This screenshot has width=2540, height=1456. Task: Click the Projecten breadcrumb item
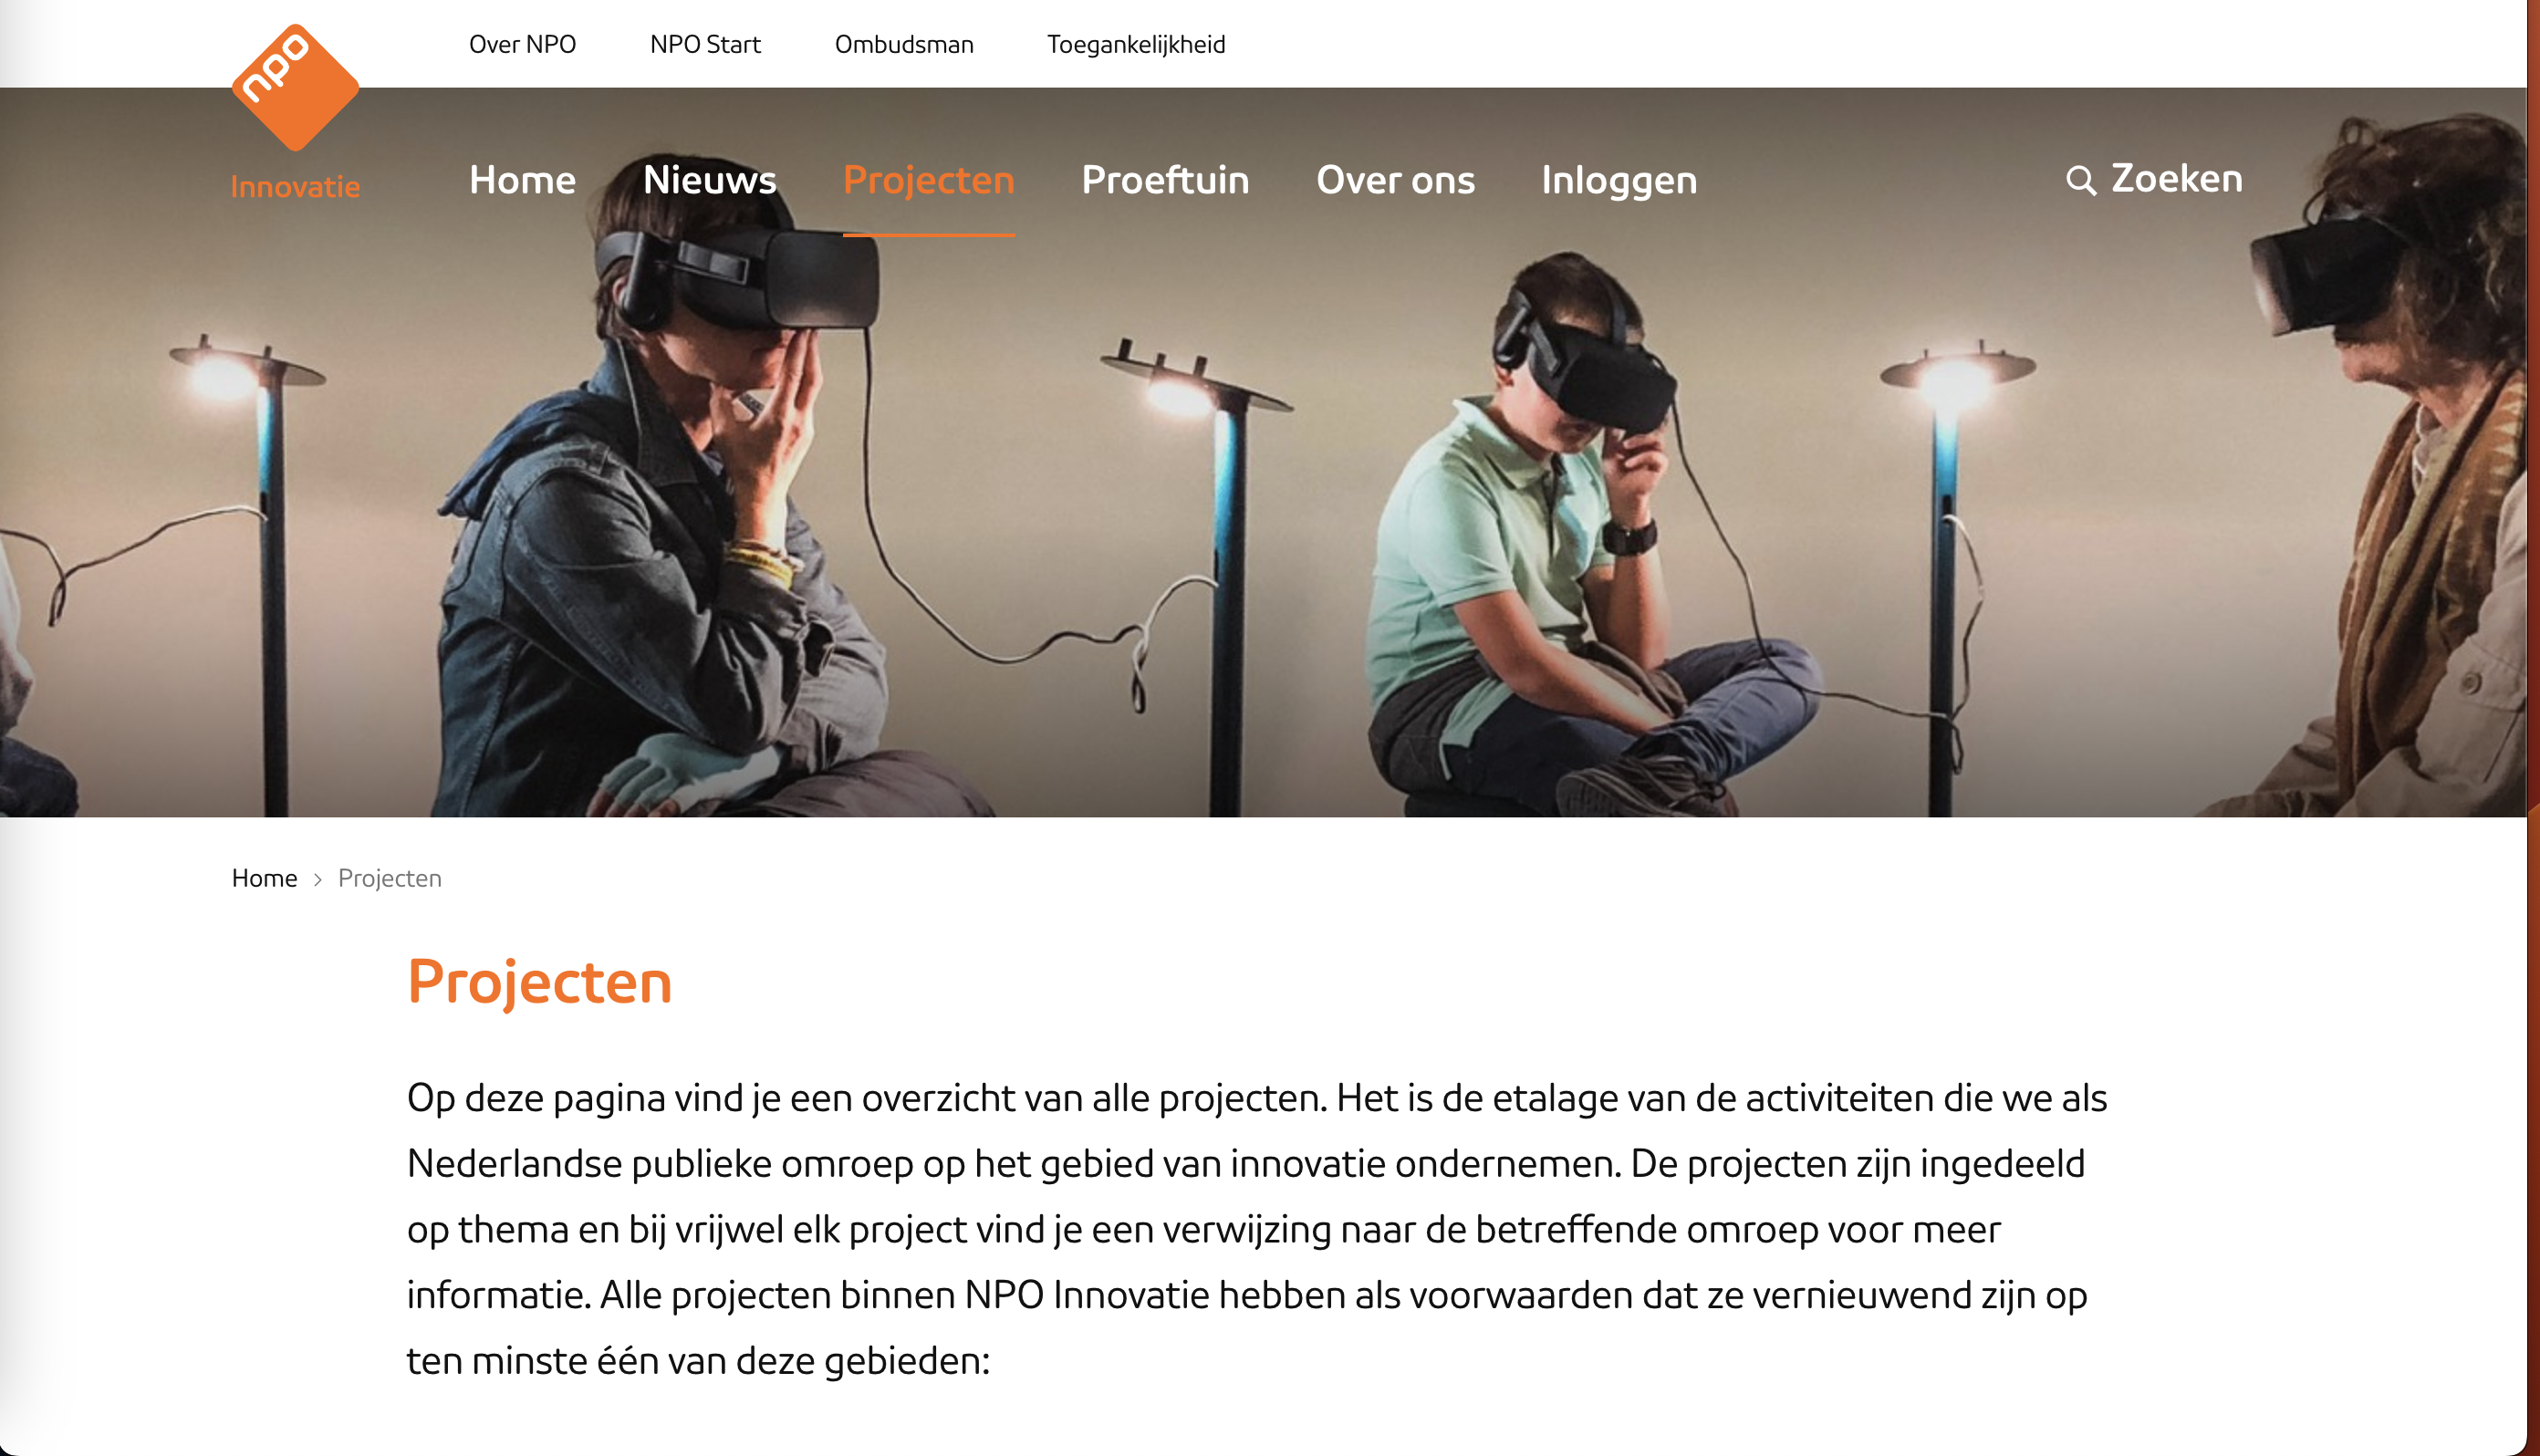point(390,878)
